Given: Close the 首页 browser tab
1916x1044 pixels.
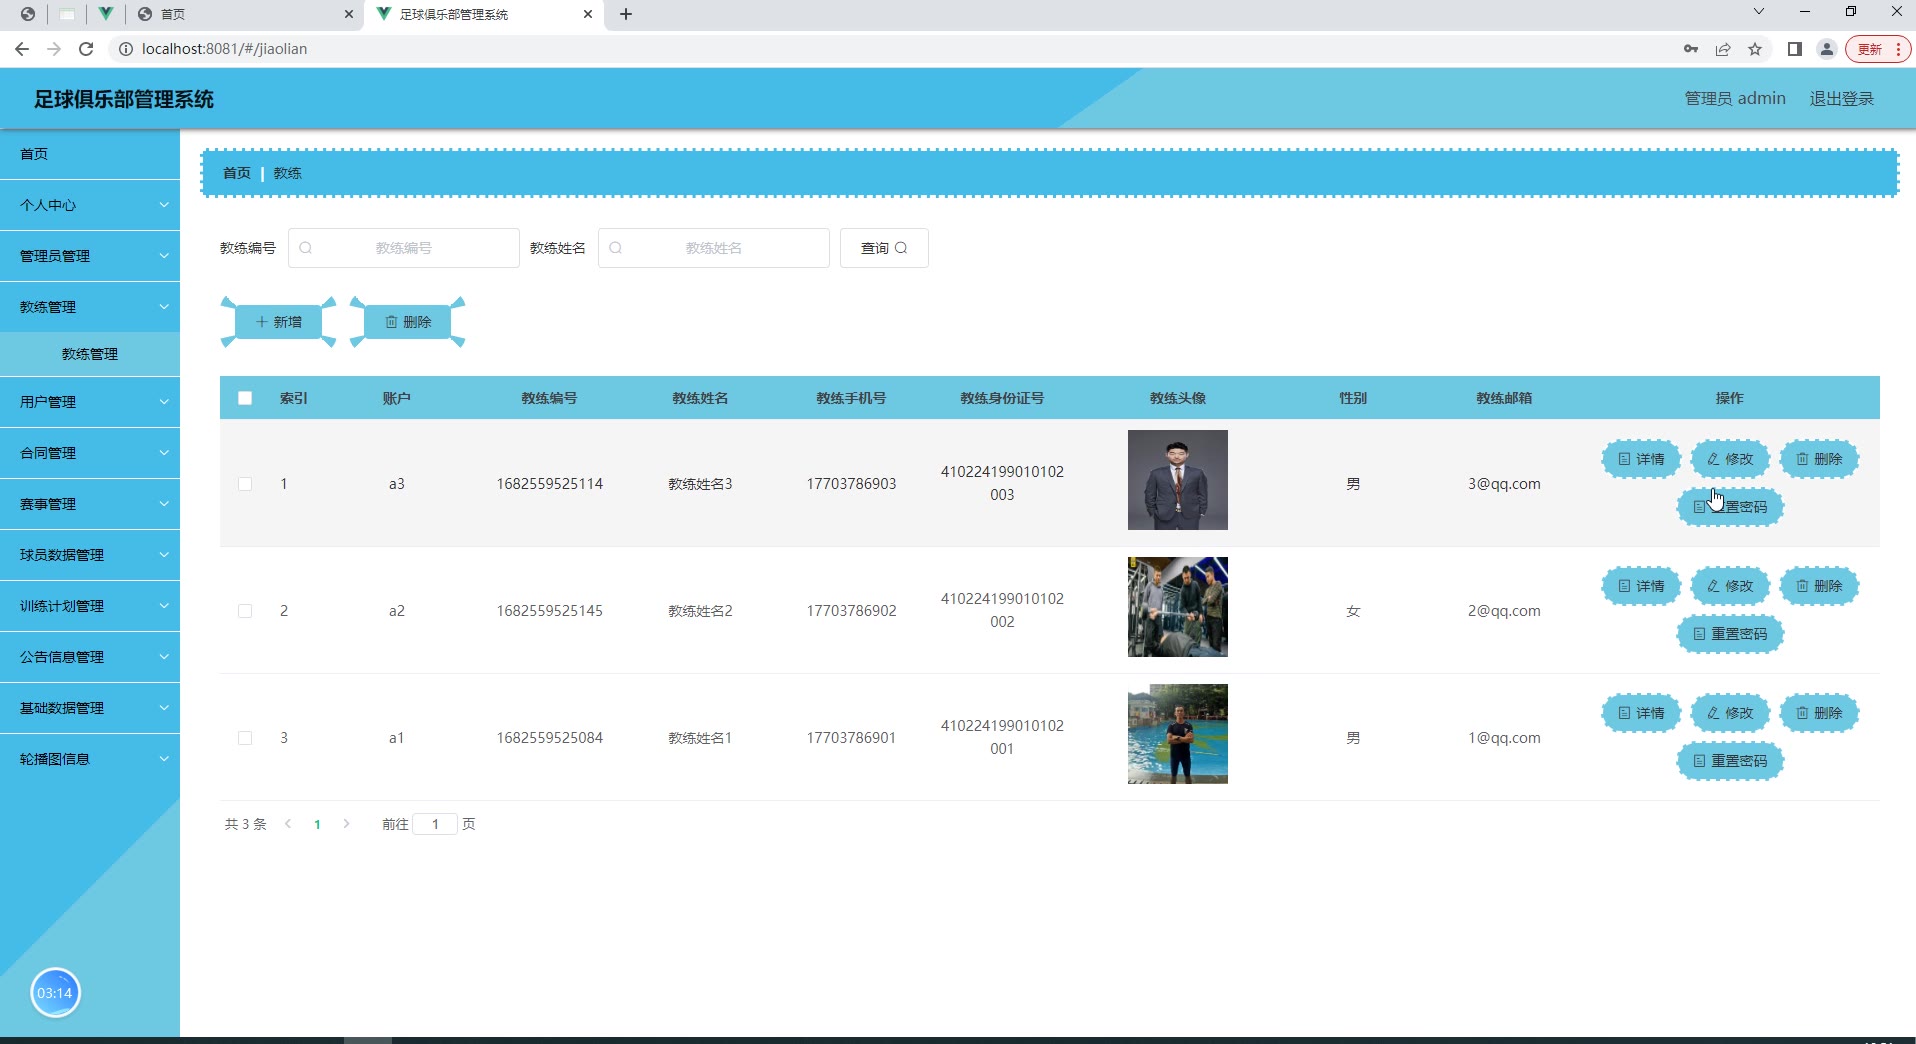Looking at the screenshot, I should tap(349, 14).
